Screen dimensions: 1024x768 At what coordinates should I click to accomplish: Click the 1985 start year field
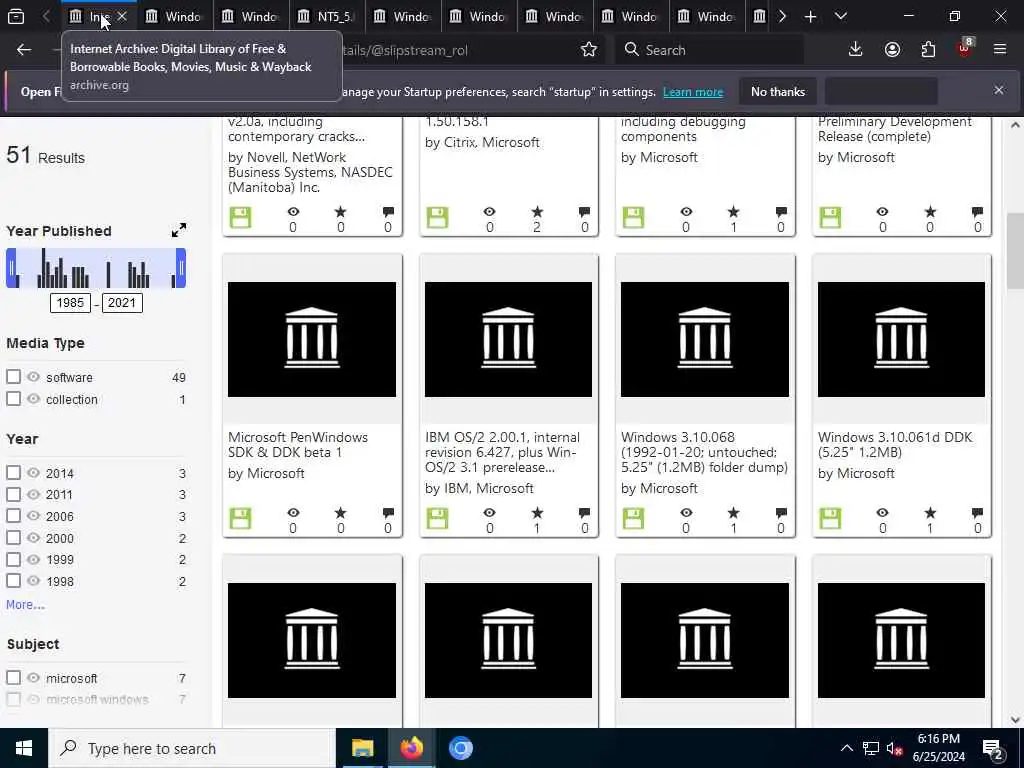pyautogui.click(x=71, y=303)
